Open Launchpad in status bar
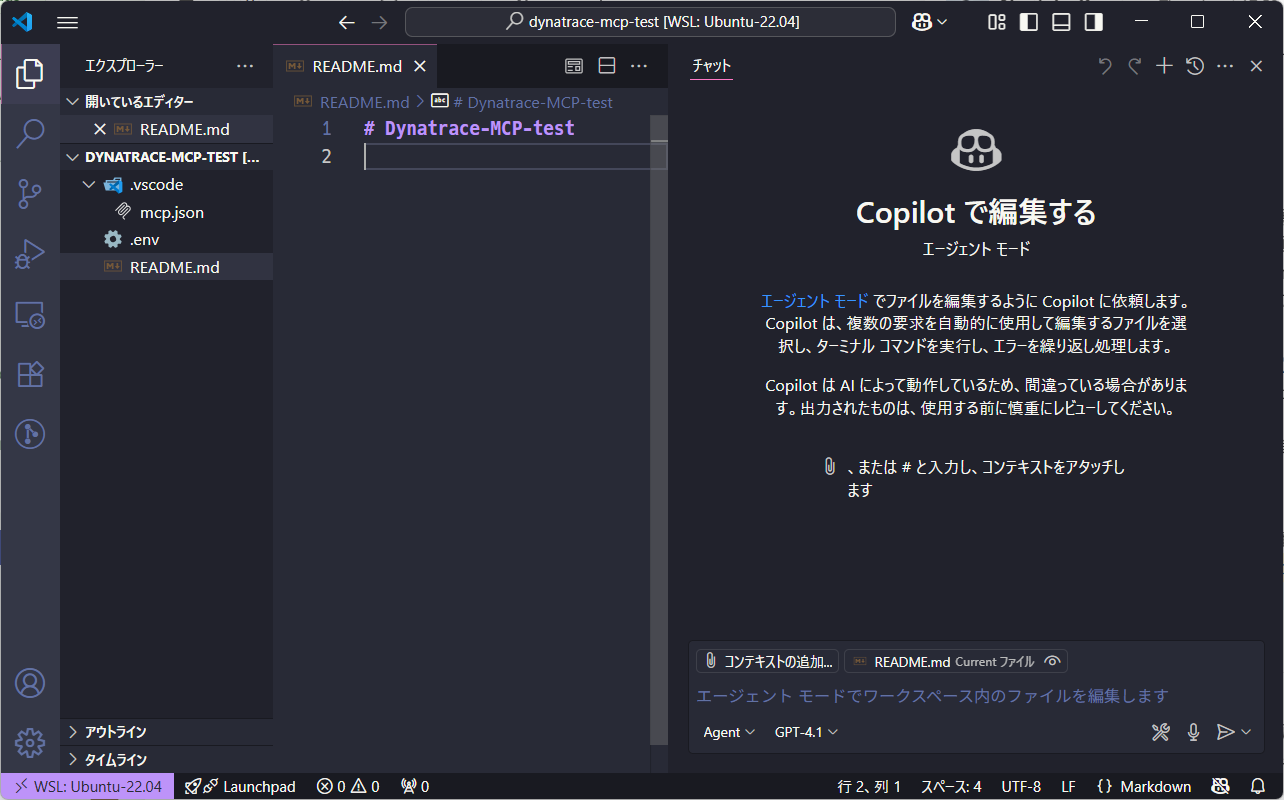1284x800 pixels. (241, 787)
